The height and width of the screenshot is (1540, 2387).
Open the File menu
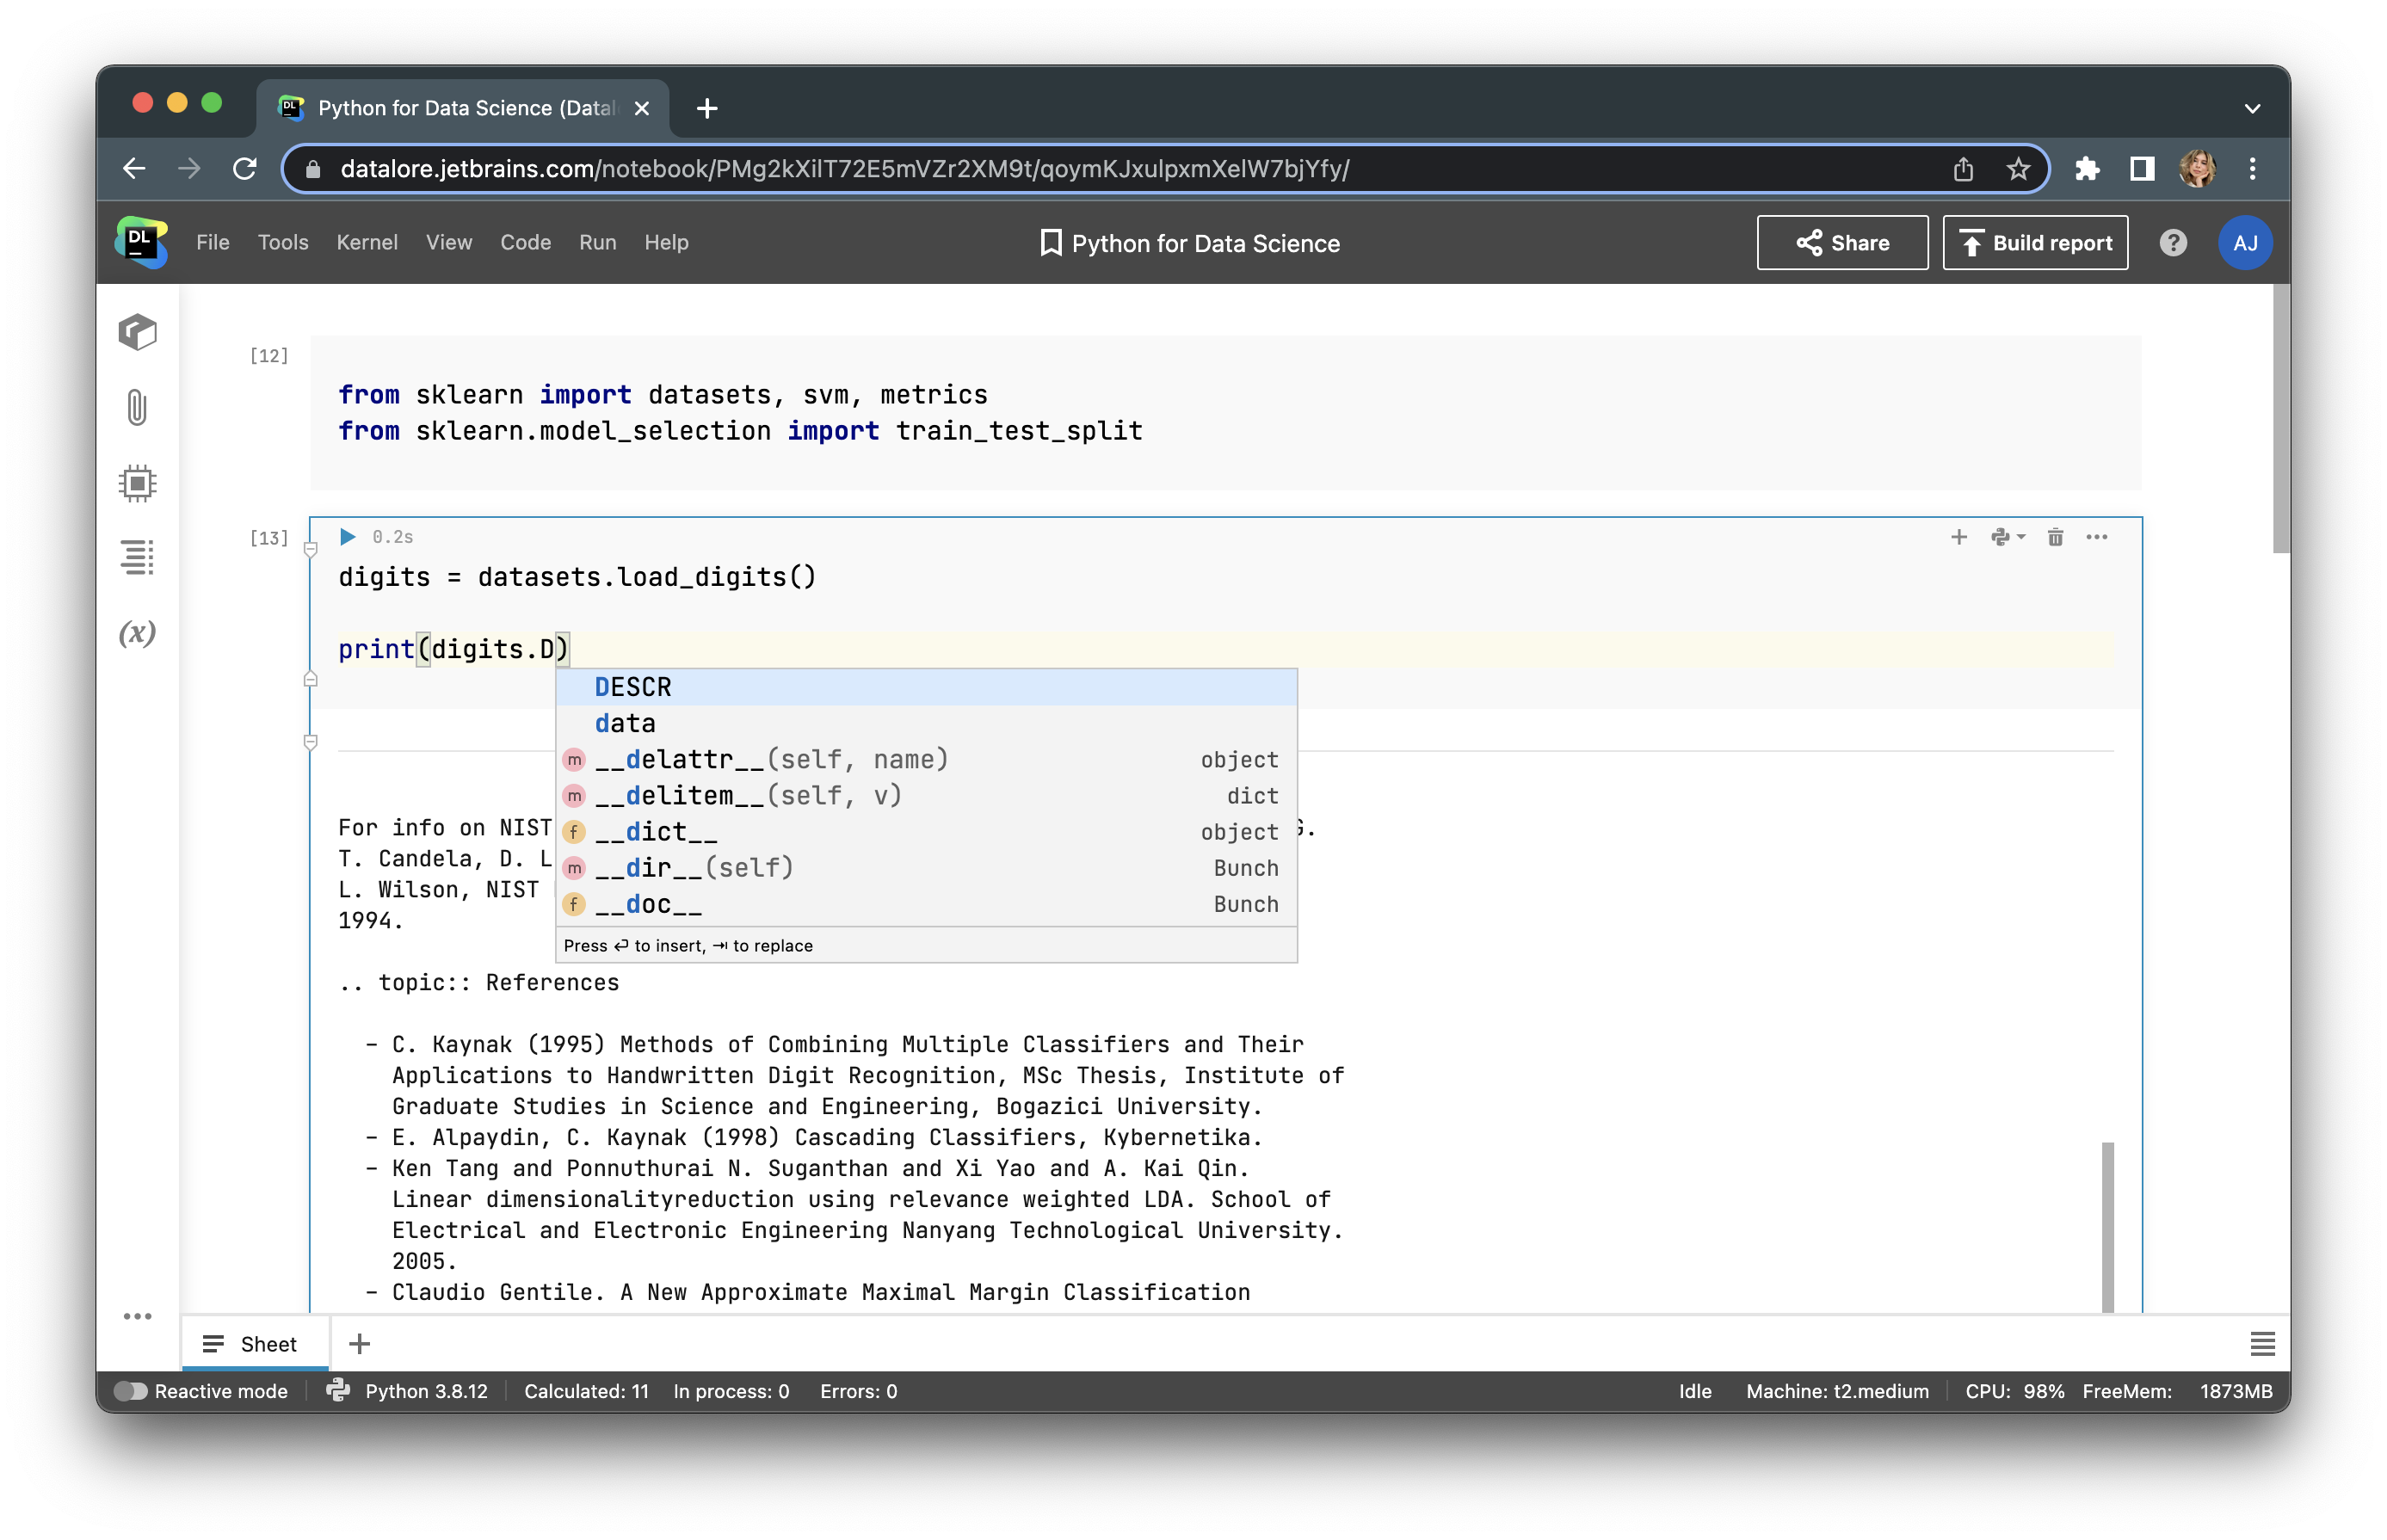pyautogui.click(x=213, y=243)
